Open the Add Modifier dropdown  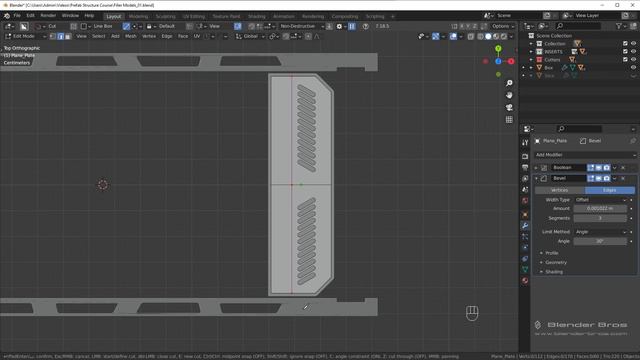point(585,155)
